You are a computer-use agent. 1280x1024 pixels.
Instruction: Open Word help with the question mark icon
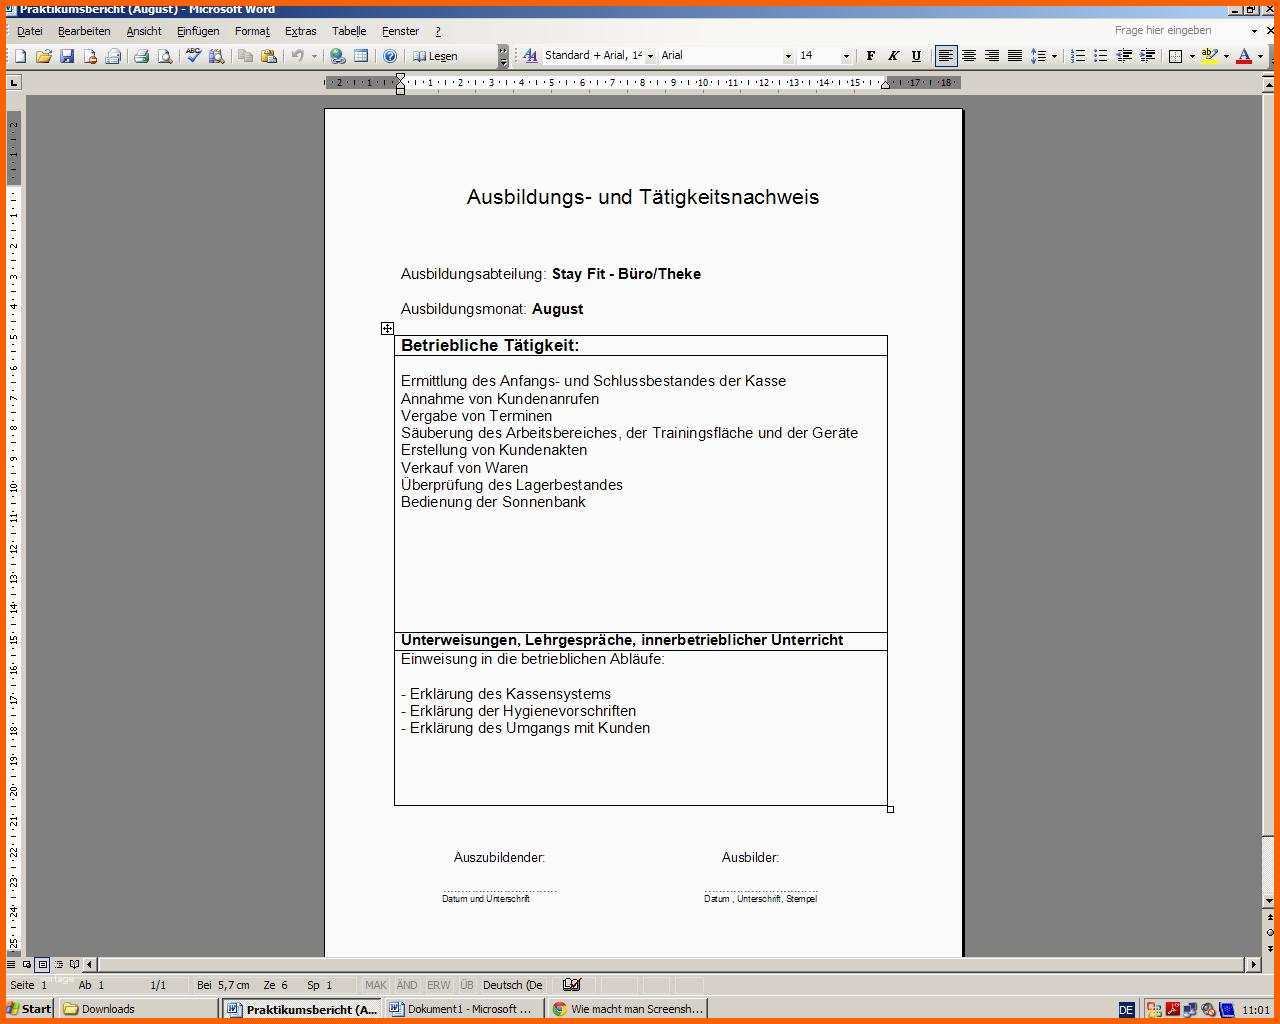point(390,56)
